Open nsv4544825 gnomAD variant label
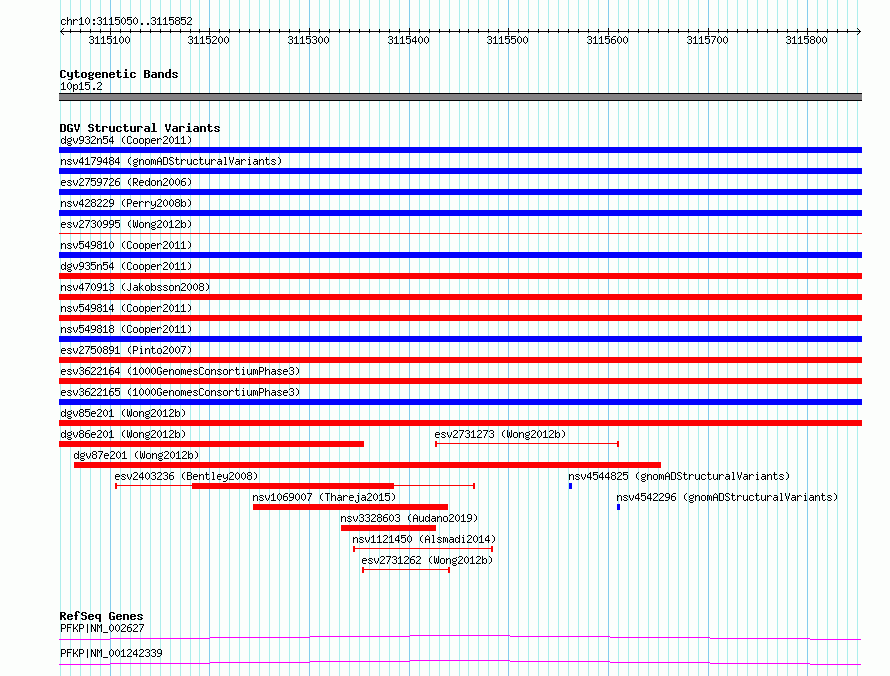The width and height of the screenshot is (890, 676). [x=679, y=476]
